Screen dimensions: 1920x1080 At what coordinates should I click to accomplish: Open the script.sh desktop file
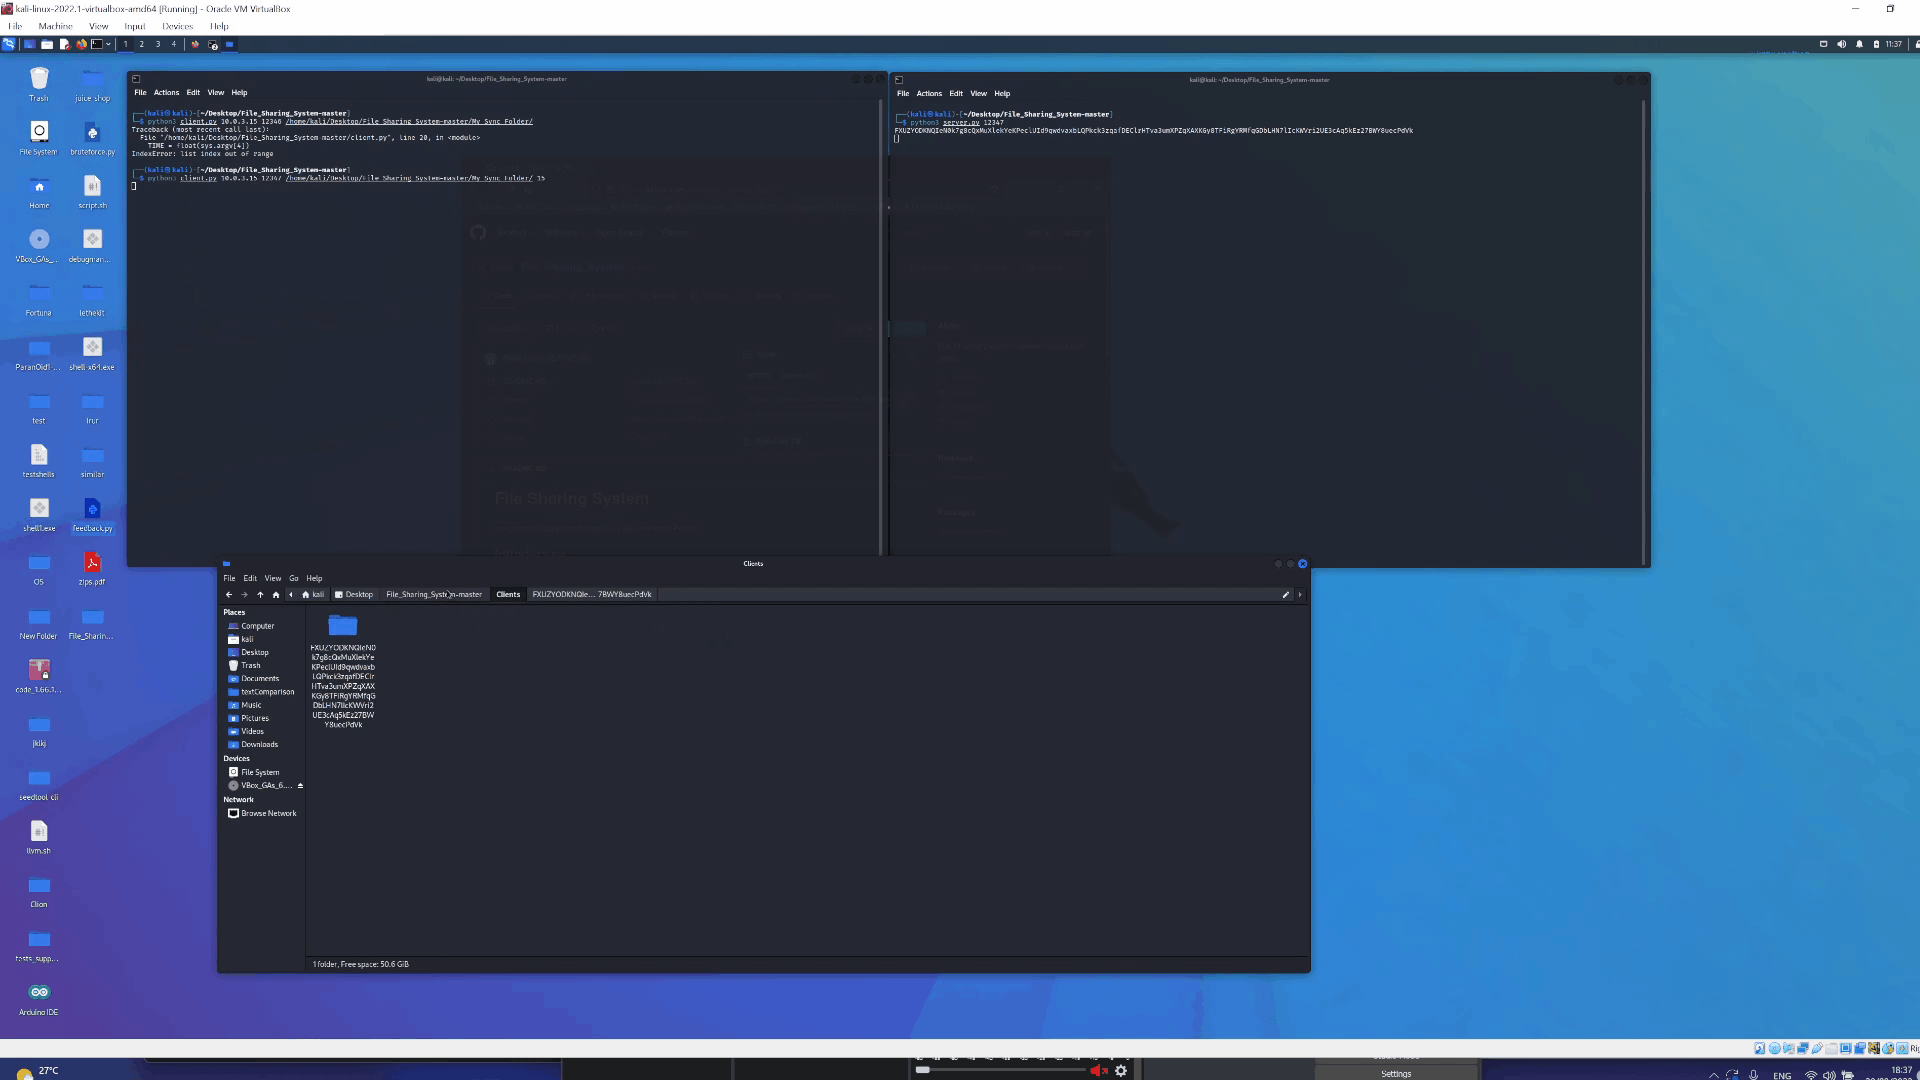point(92,192)
